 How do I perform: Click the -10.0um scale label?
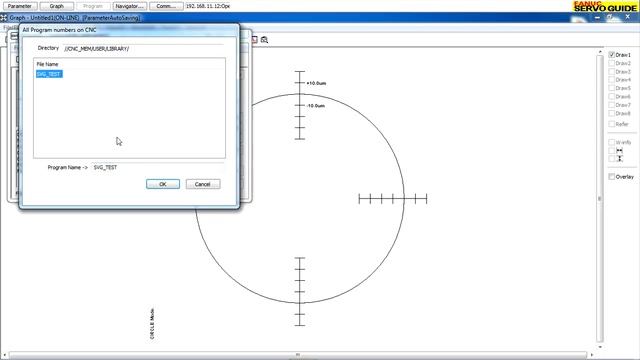(316, 106)
